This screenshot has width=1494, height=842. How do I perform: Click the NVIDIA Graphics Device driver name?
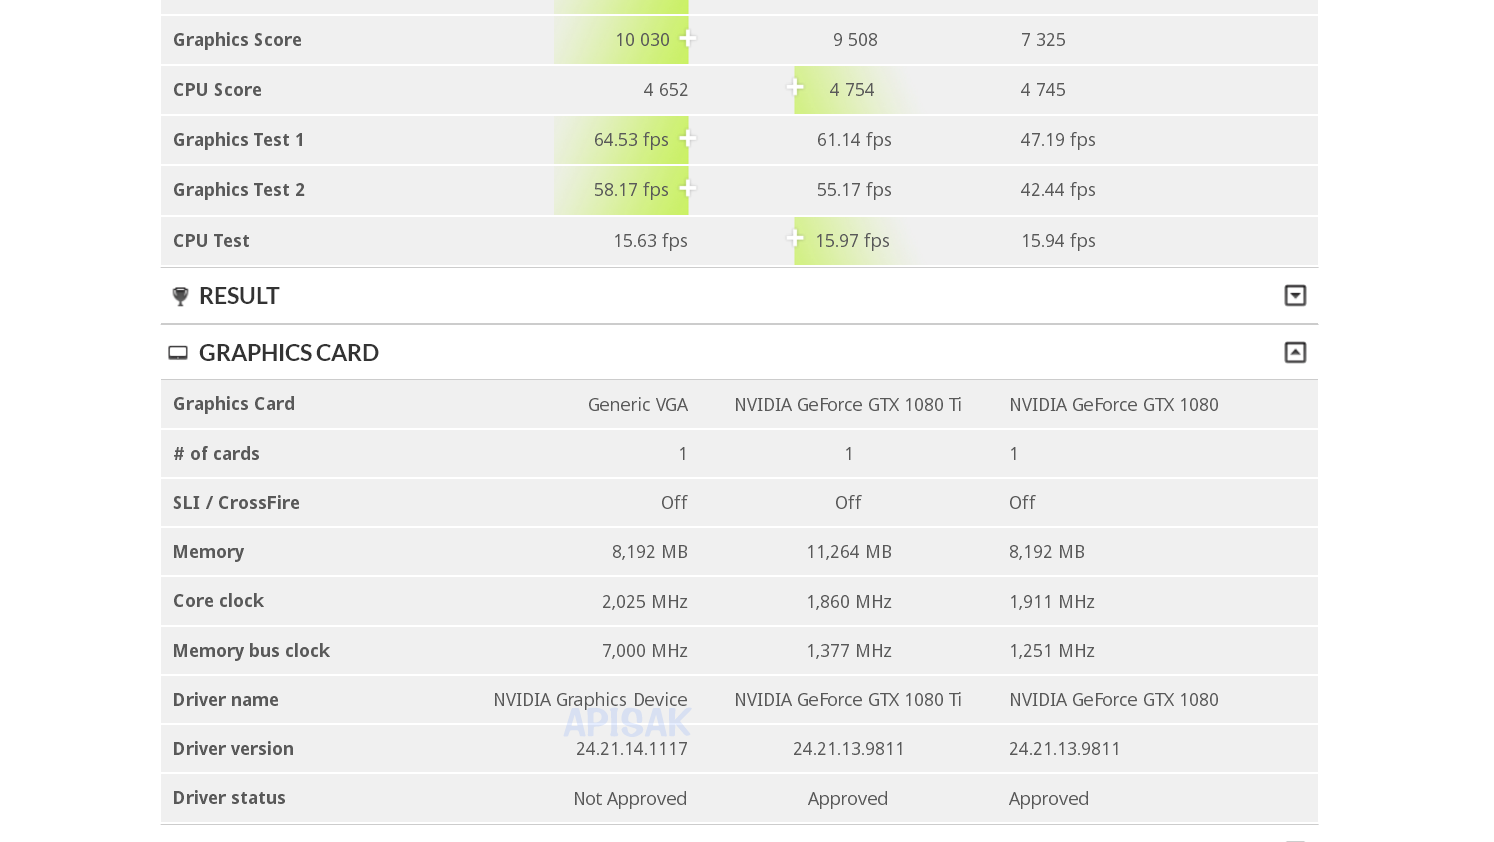(590, 700)
